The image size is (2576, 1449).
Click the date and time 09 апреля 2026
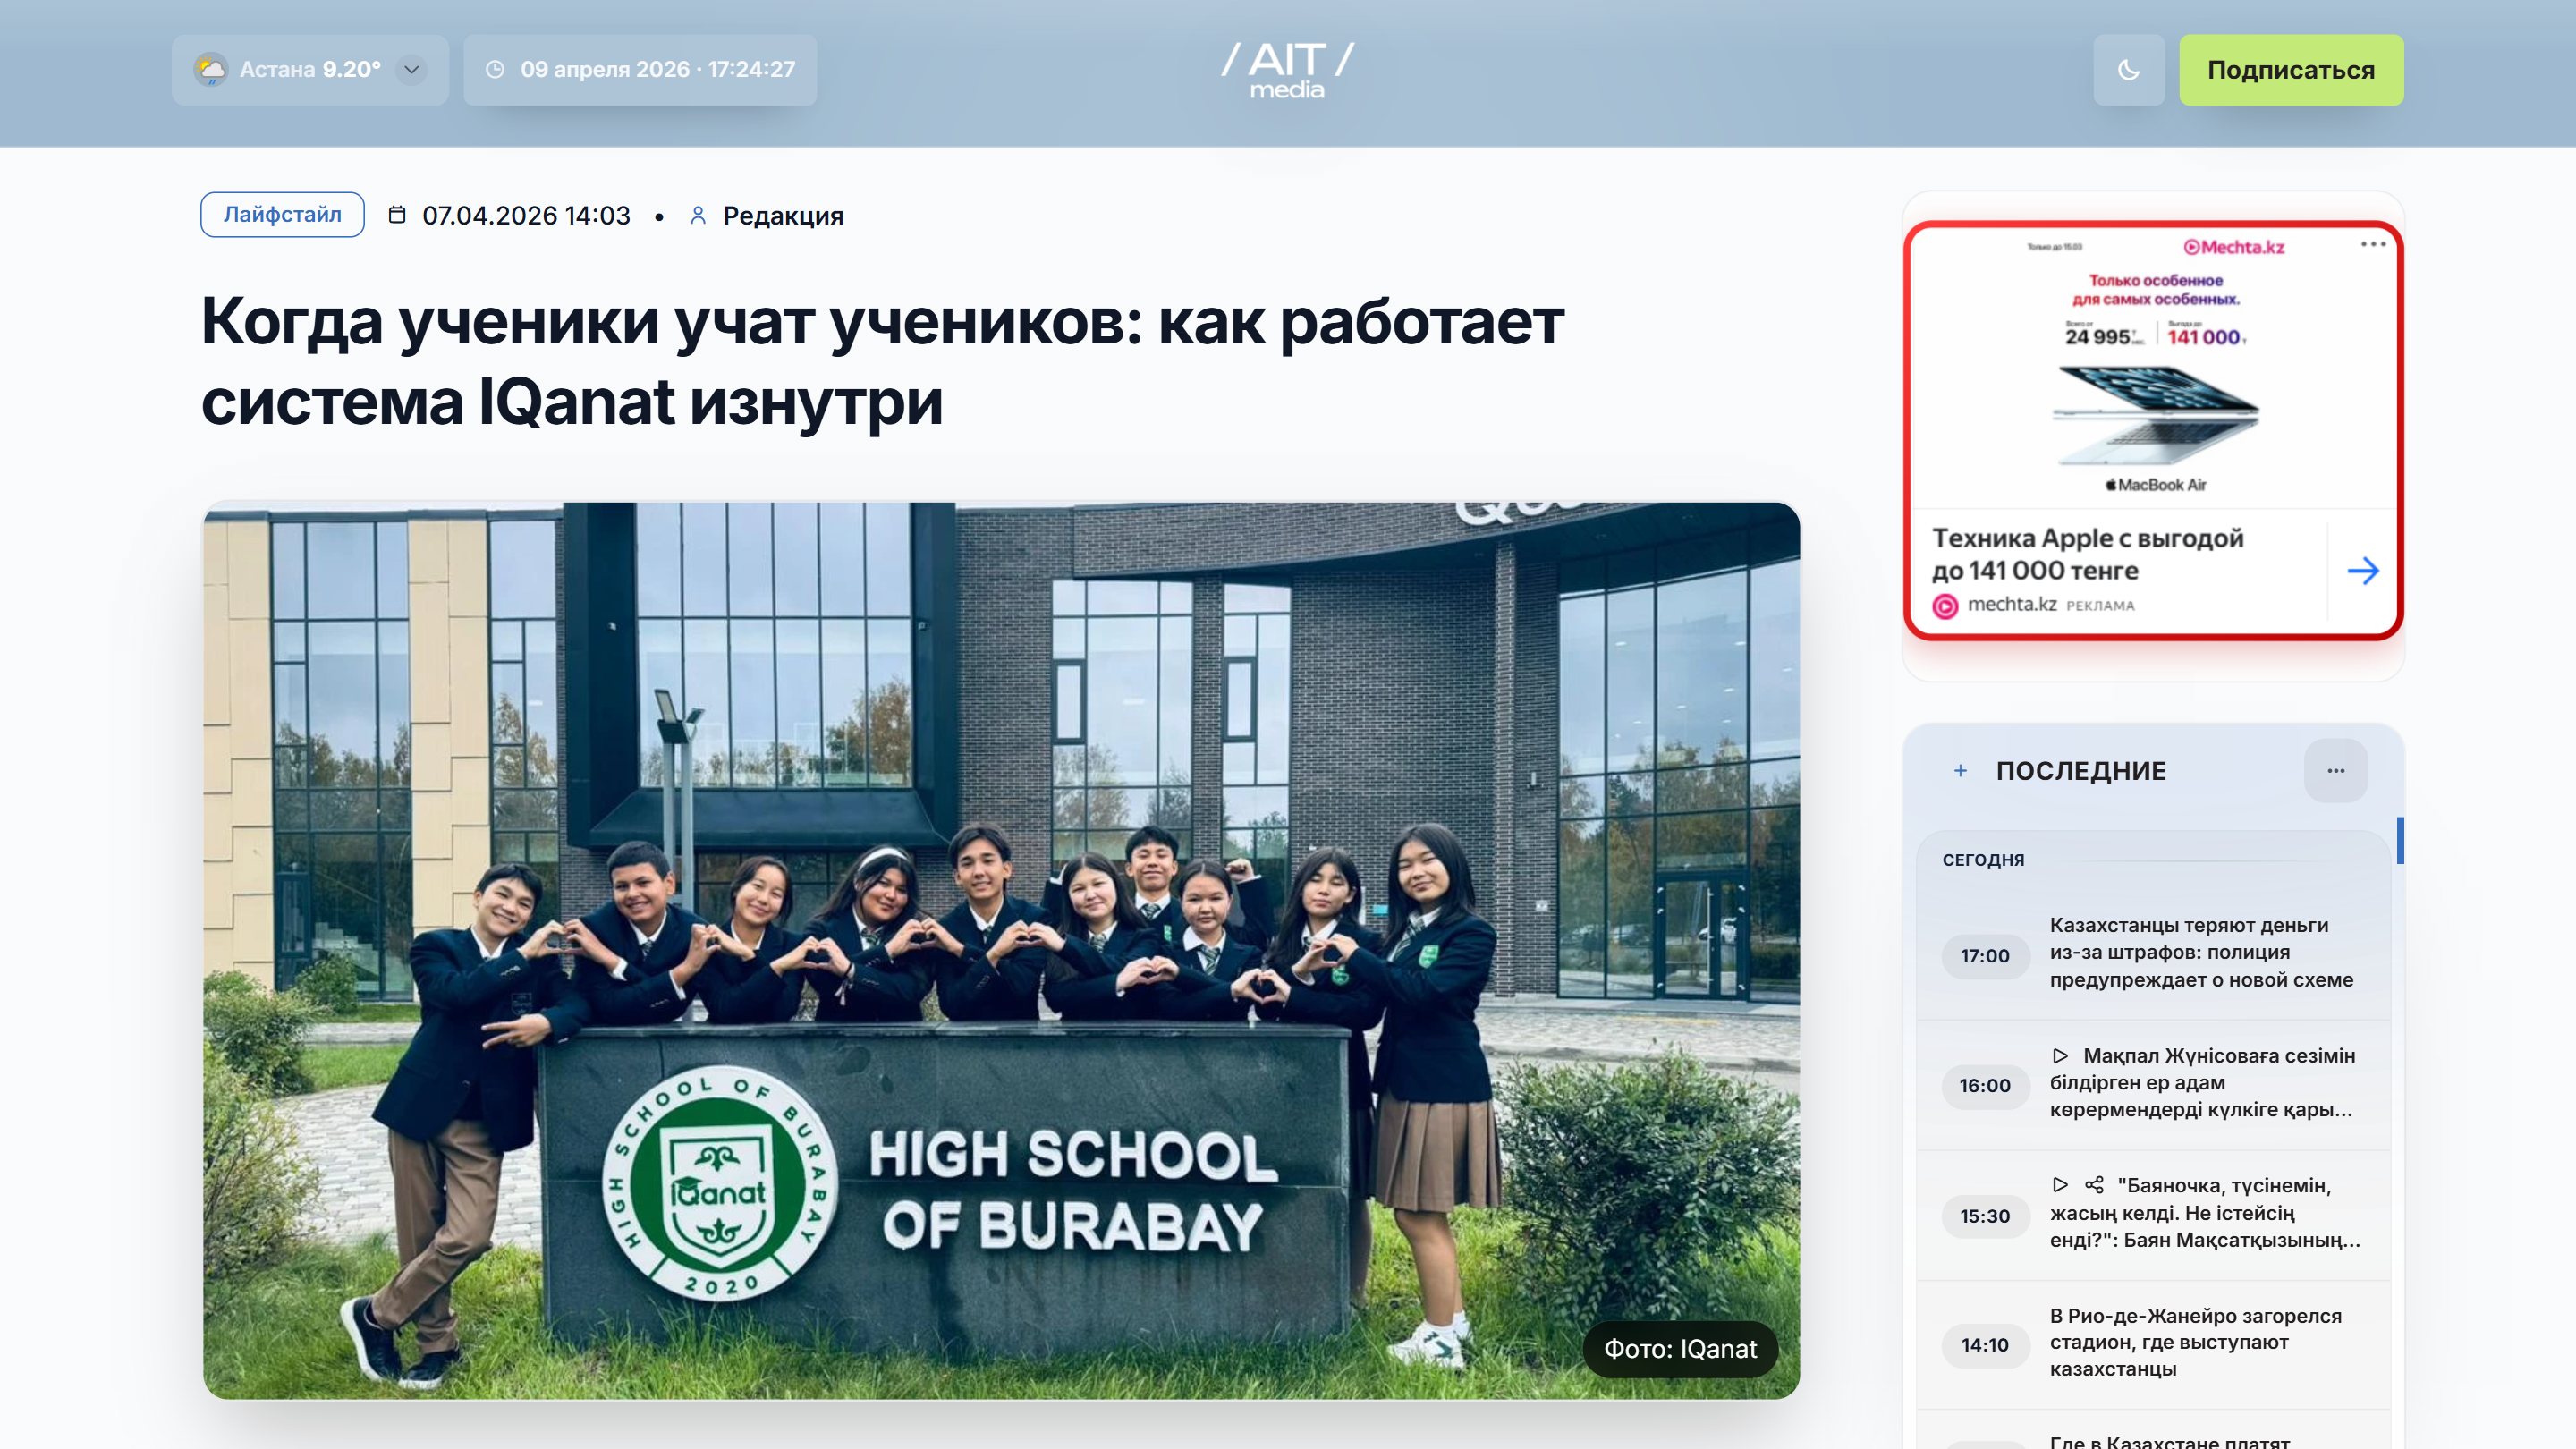coord(657,69)
